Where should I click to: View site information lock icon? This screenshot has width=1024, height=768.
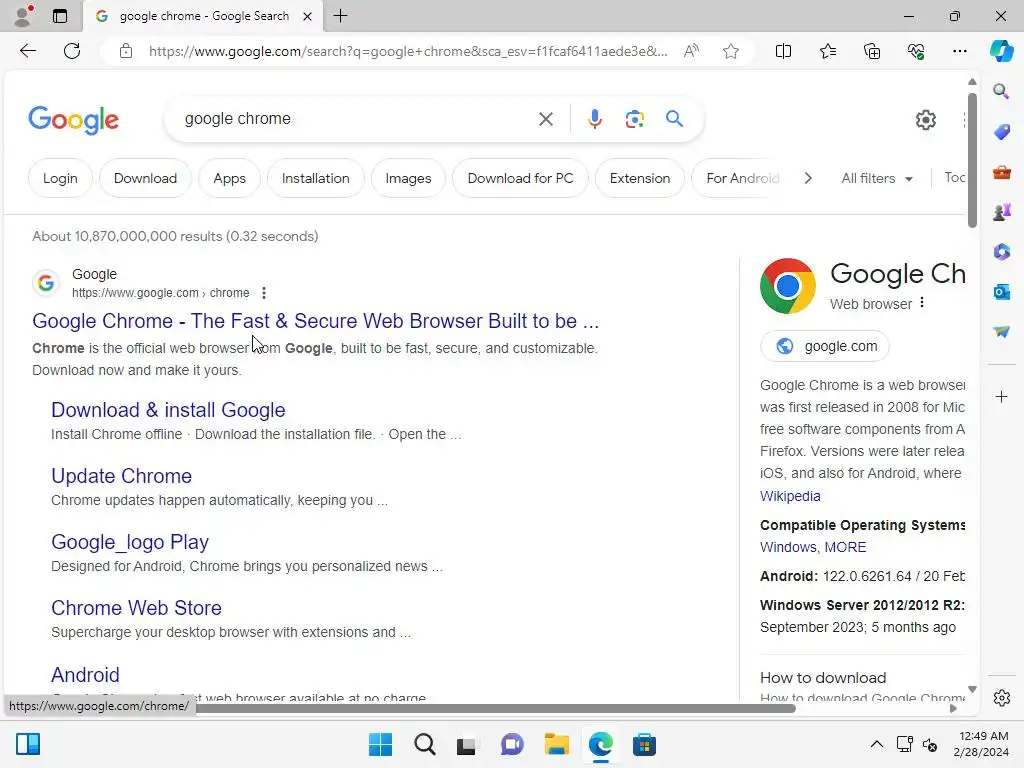[126, 51]
